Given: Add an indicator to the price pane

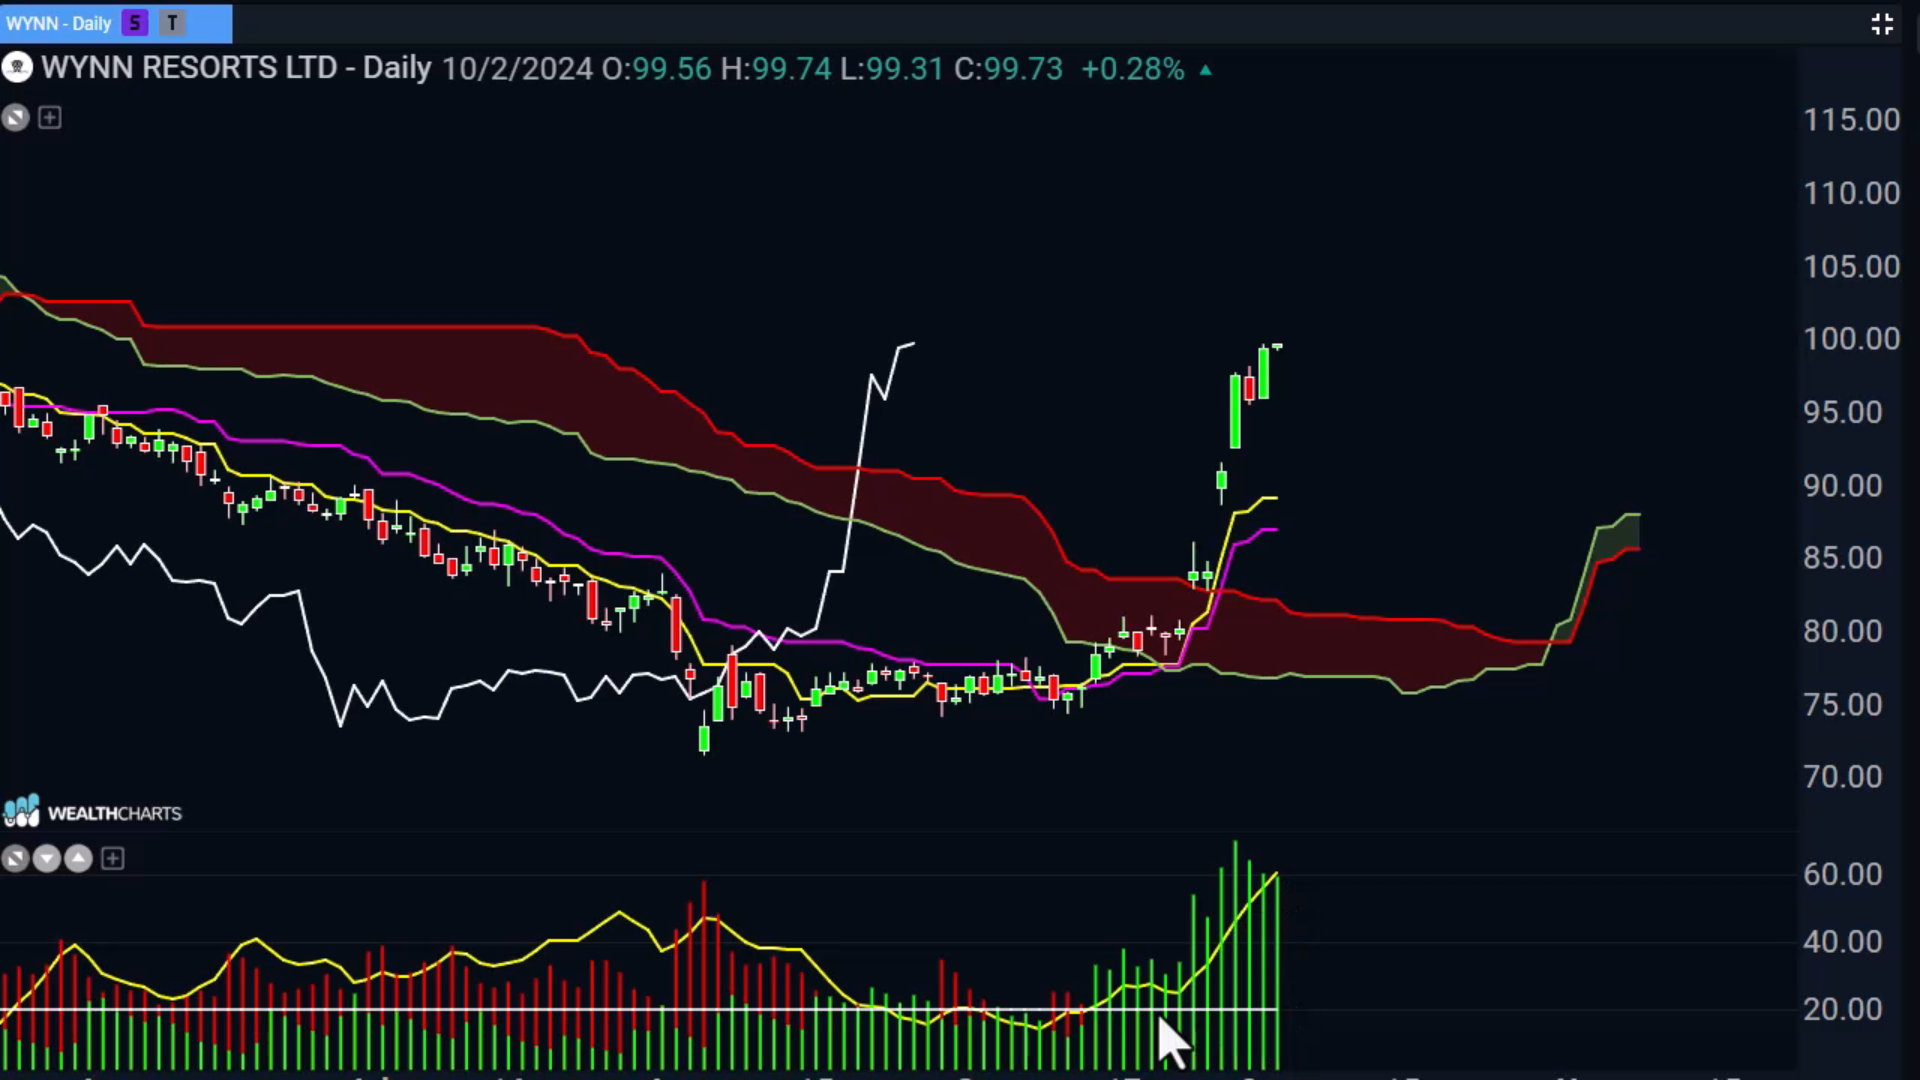Looking at the screenshot, I should [x=49, y=118].
